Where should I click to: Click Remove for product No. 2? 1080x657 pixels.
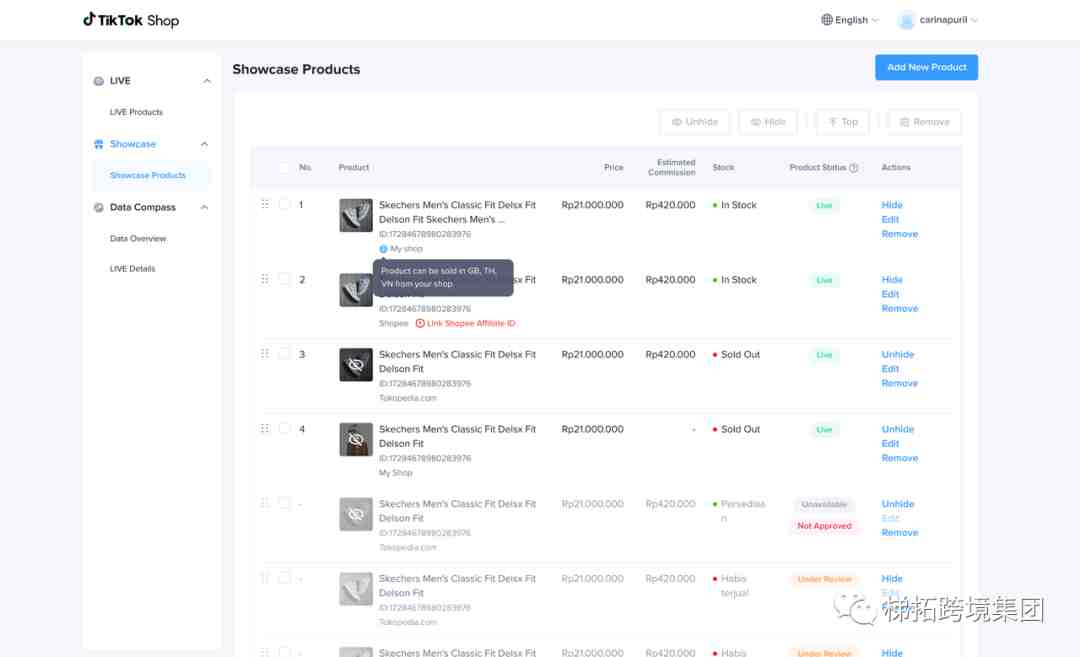[900, 309]
